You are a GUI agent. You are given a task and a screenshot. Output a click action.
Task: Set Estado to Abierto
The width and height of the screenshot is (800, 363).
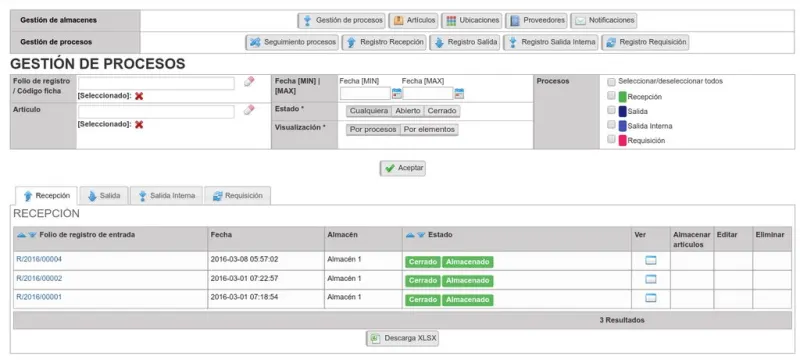(x=408, y=111)
